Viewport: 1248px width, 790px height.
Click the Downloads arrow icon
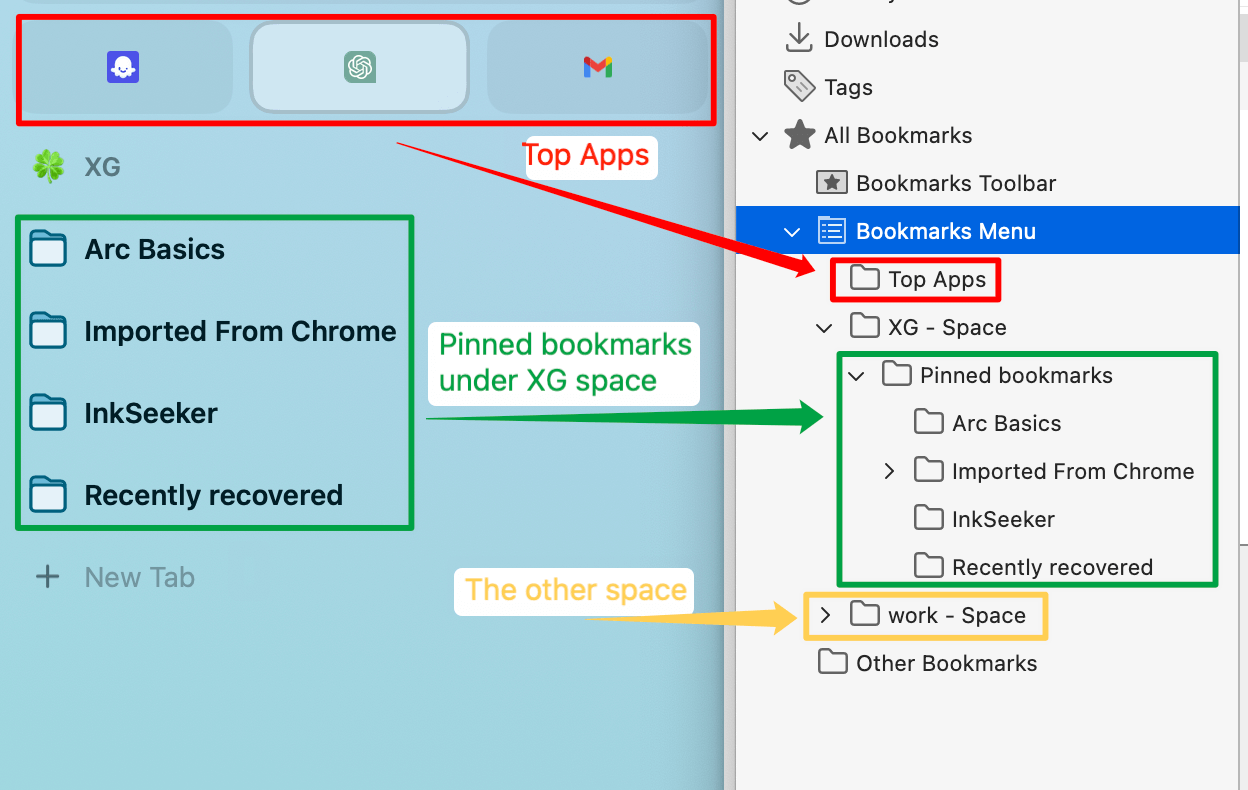coord(798,38)
